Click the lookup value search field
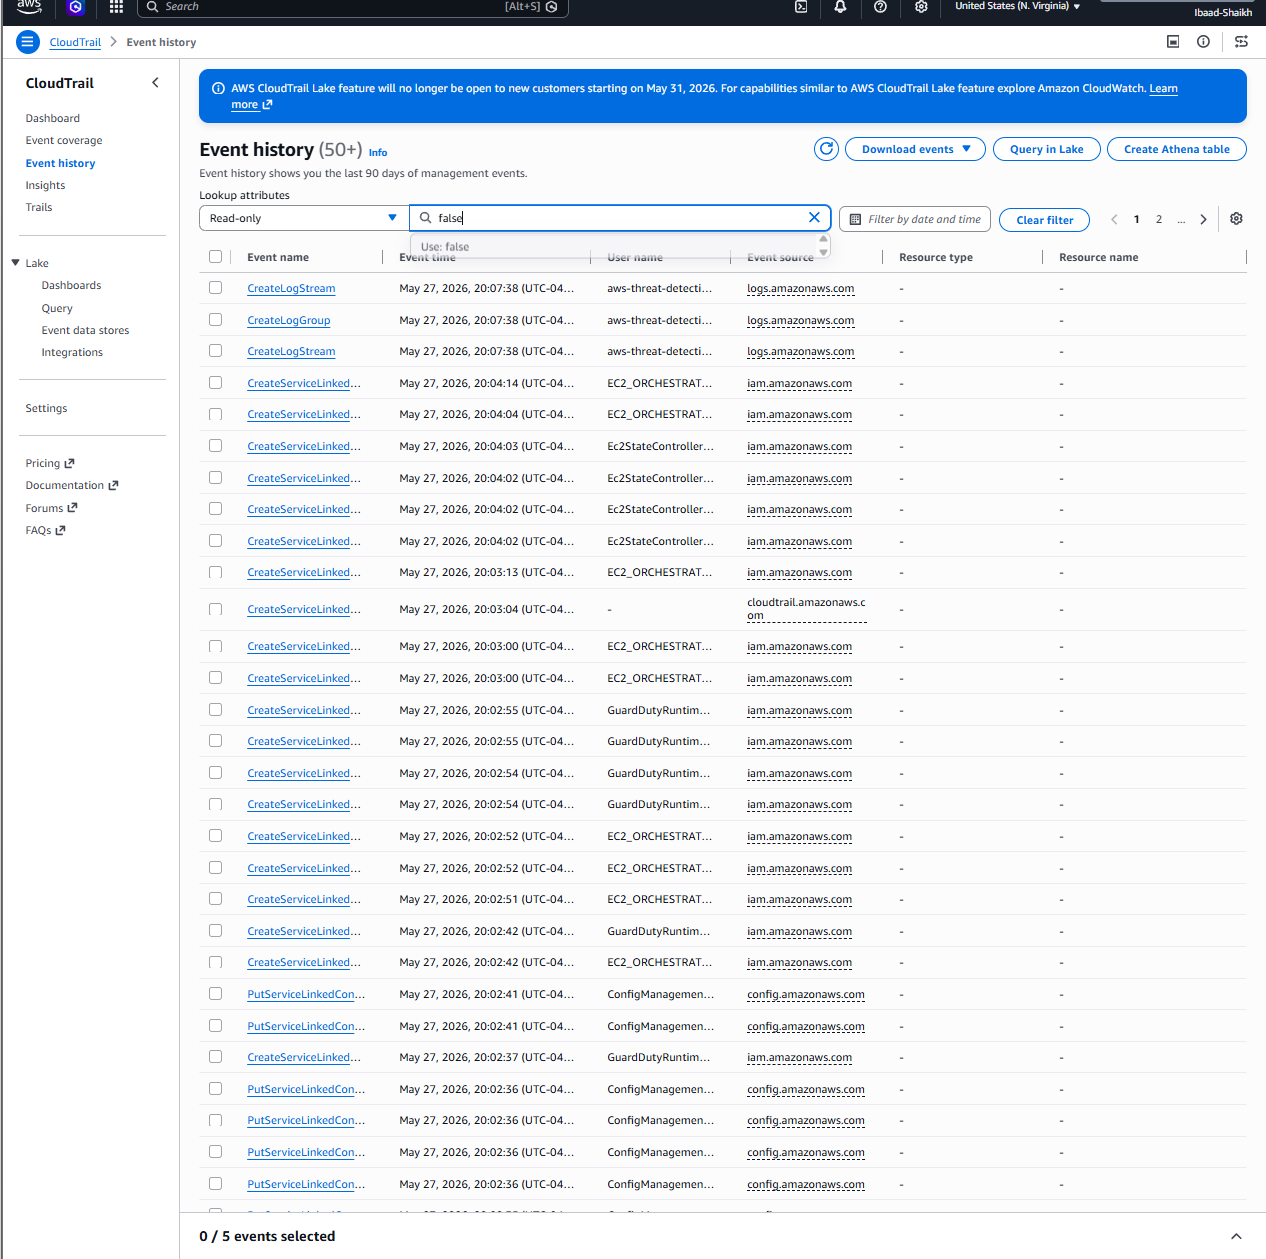This screenshot has width=1266, height=1259. 620,218
